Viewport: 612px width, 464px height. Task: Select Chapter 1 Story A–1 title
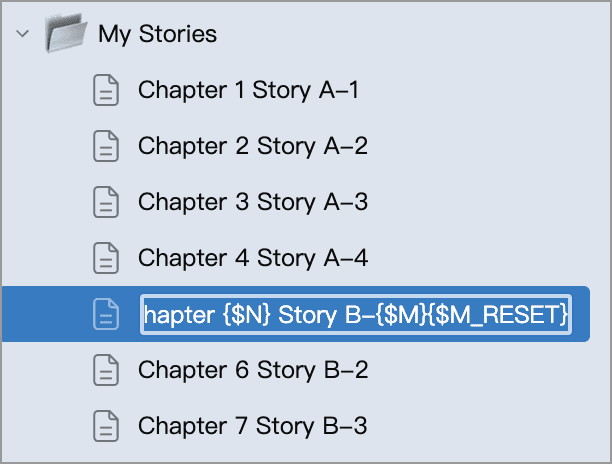tap(248, 91)
